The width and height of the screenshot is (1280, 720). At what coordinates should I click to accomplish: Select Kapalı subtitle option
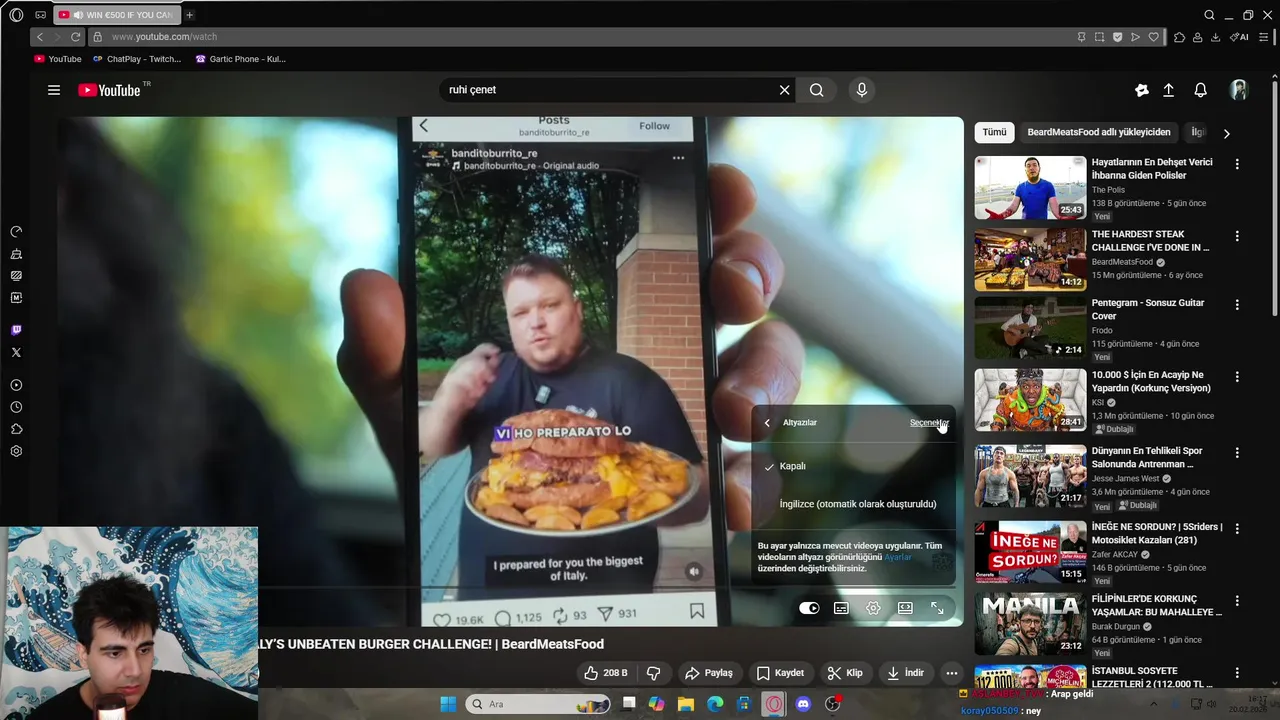(853, 466)
